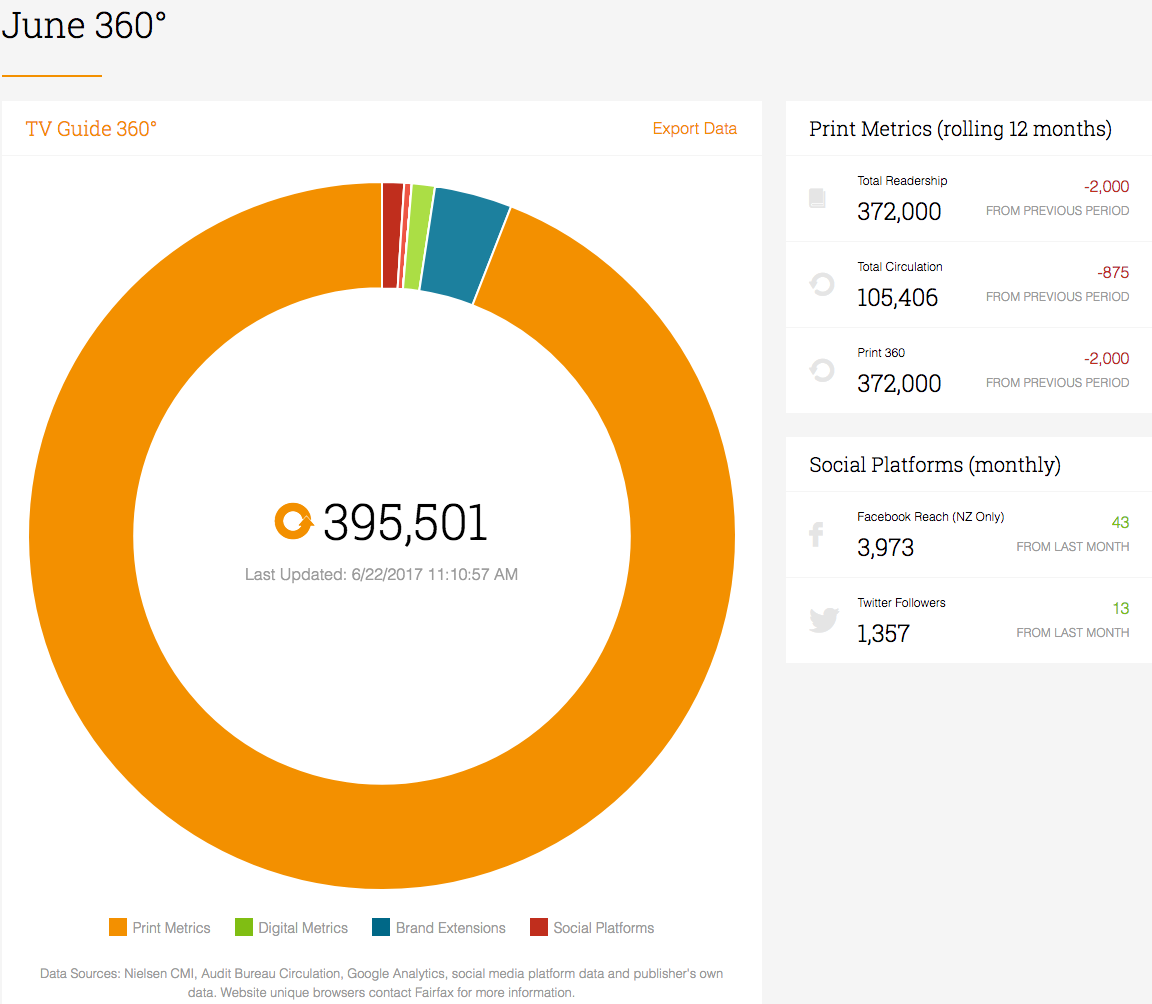Click the Print 360 circular arrow icon

(x=822, y=370)
